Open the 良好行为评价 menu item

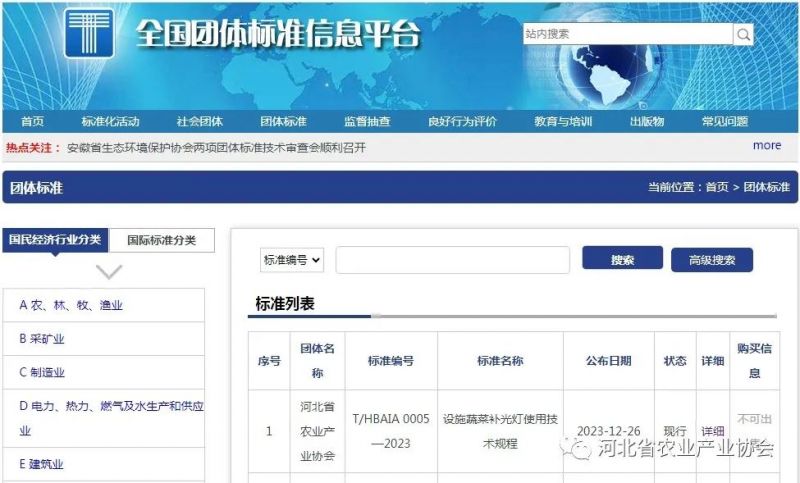[462, 121]
